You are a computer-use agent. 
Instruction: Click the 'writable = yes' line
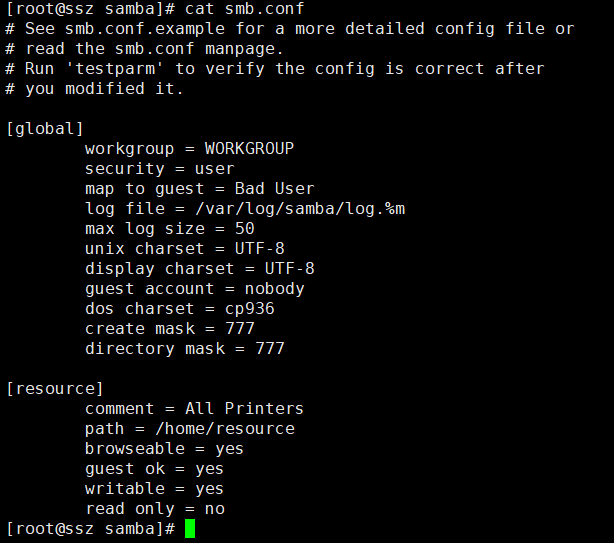point(154,489)
